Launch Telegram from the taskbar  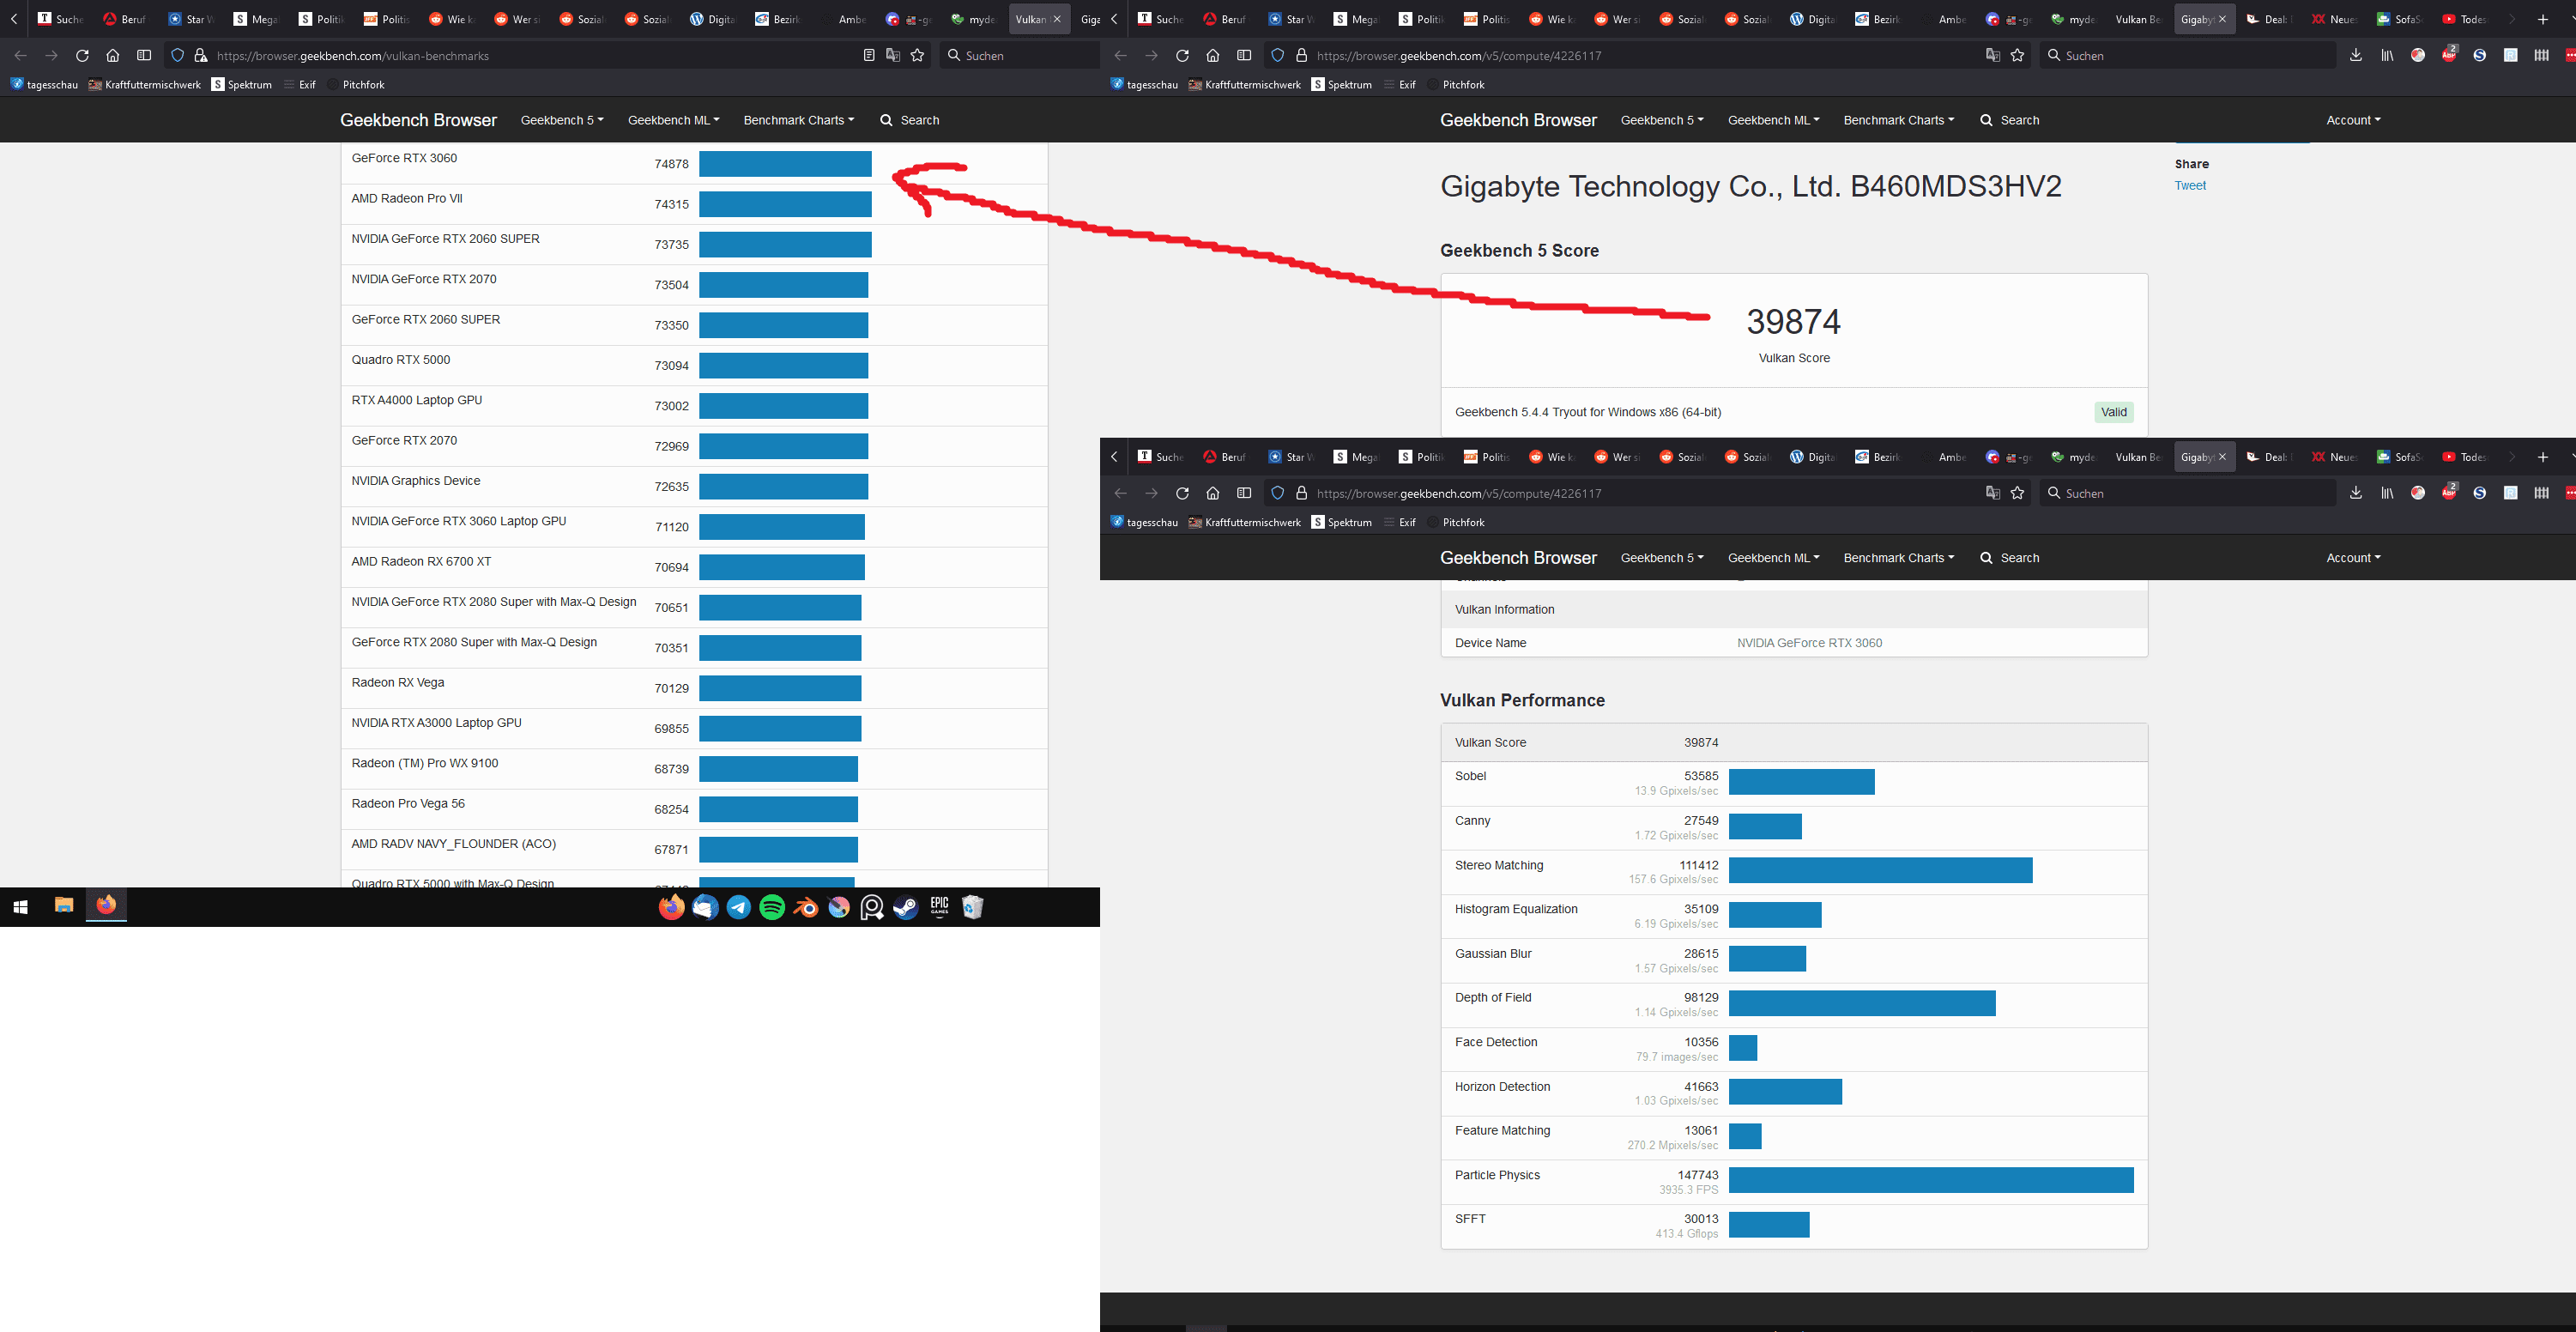click(739, 907)
